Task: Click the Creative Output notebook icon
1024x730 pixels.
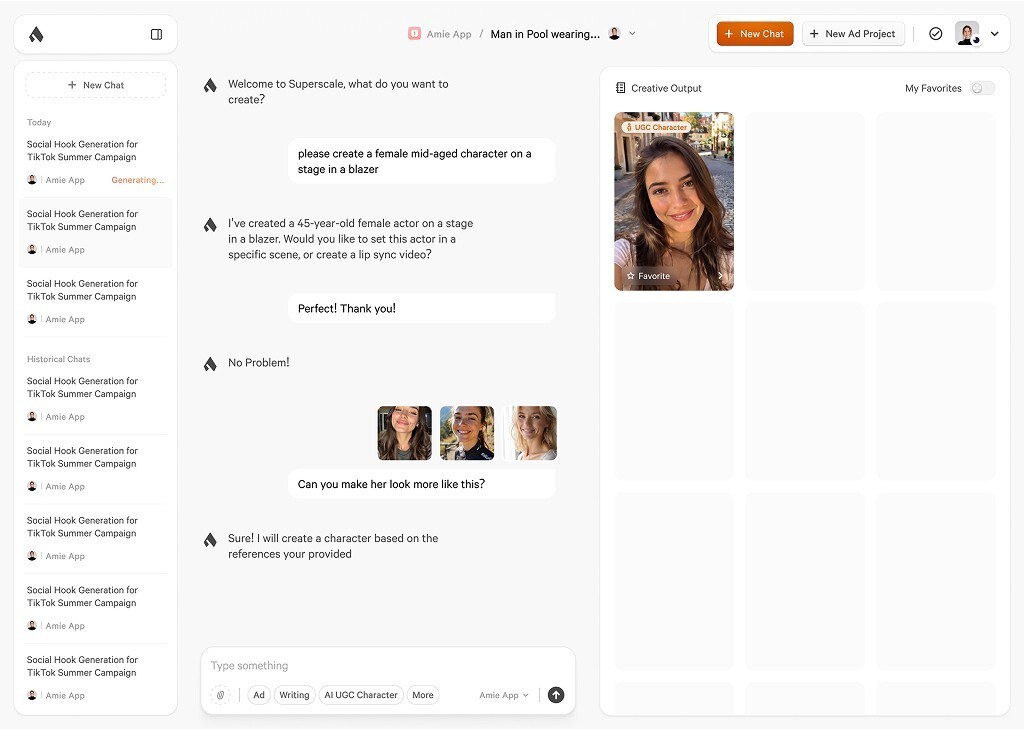Action: click(x=620, y=87)
